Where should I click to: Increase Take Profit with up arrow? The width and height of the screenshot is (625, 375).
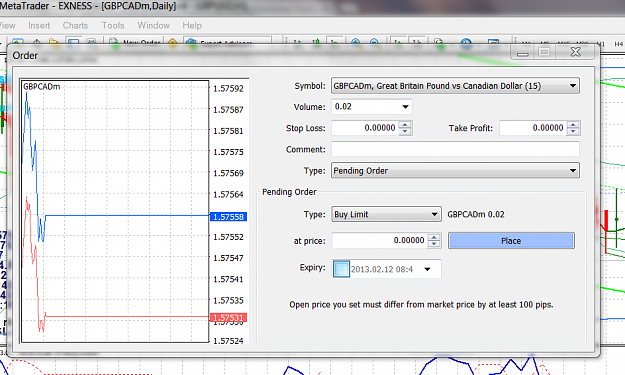(x=573, y=125)
